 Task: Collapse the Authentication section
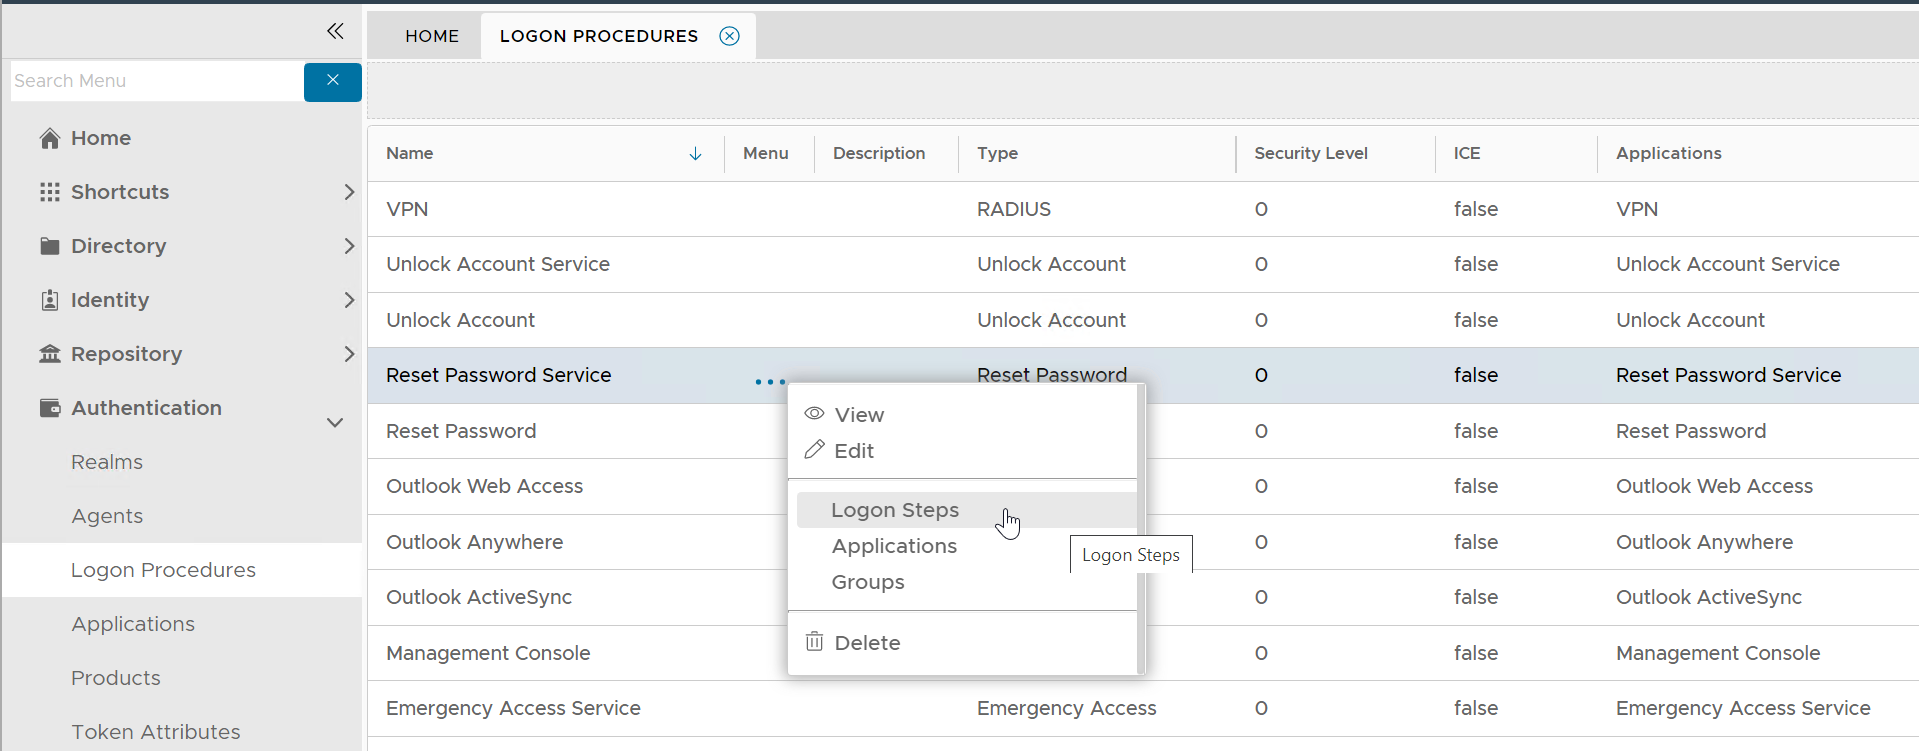(335, 422)
